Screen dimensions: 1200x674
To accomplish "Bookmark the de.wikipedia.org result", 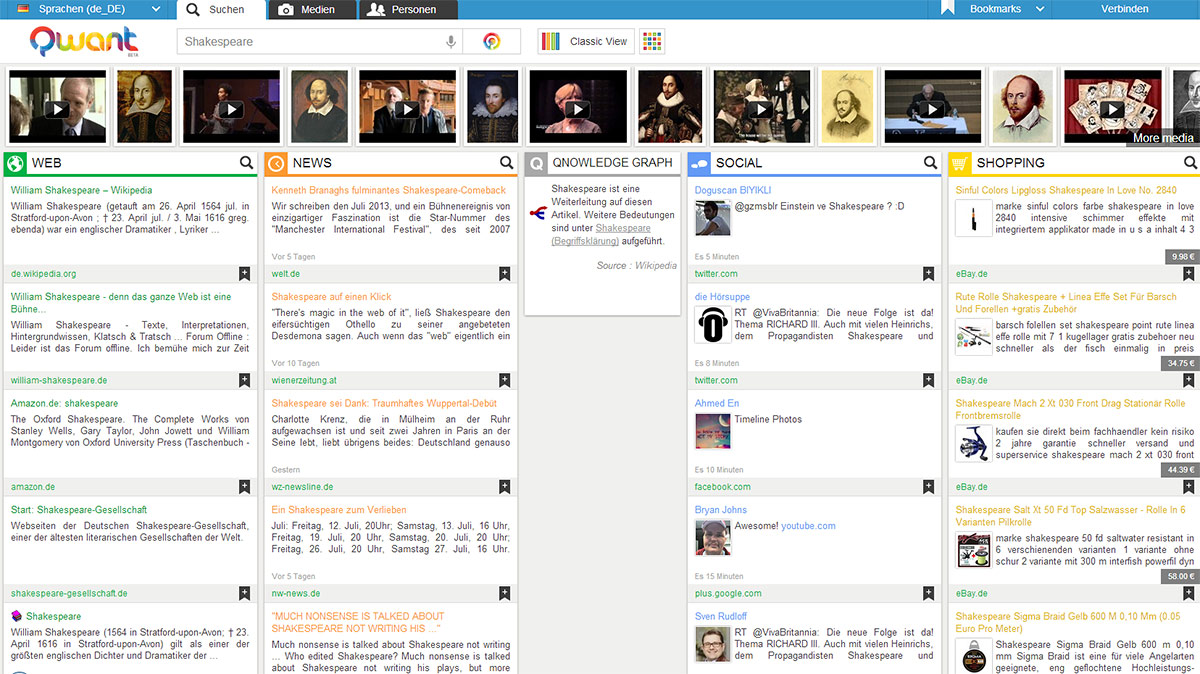I will tap(245, 273).
